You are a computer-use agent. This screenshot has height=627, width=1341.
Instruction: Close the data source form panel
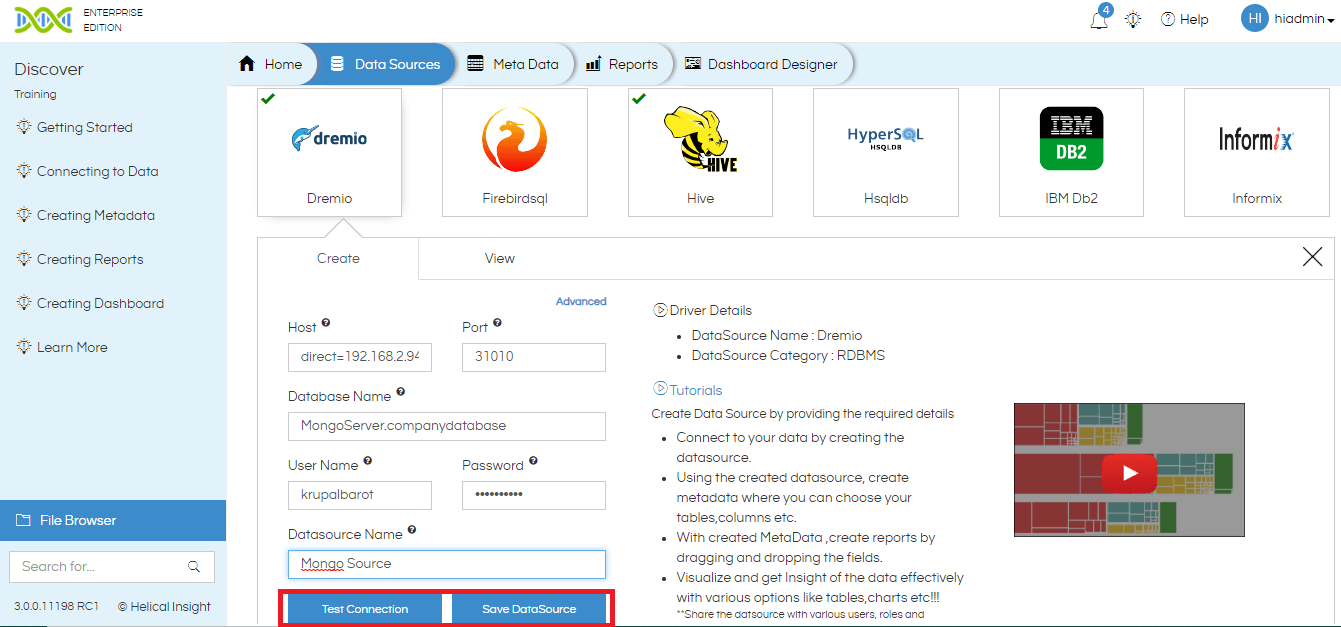click(1313, 257)
